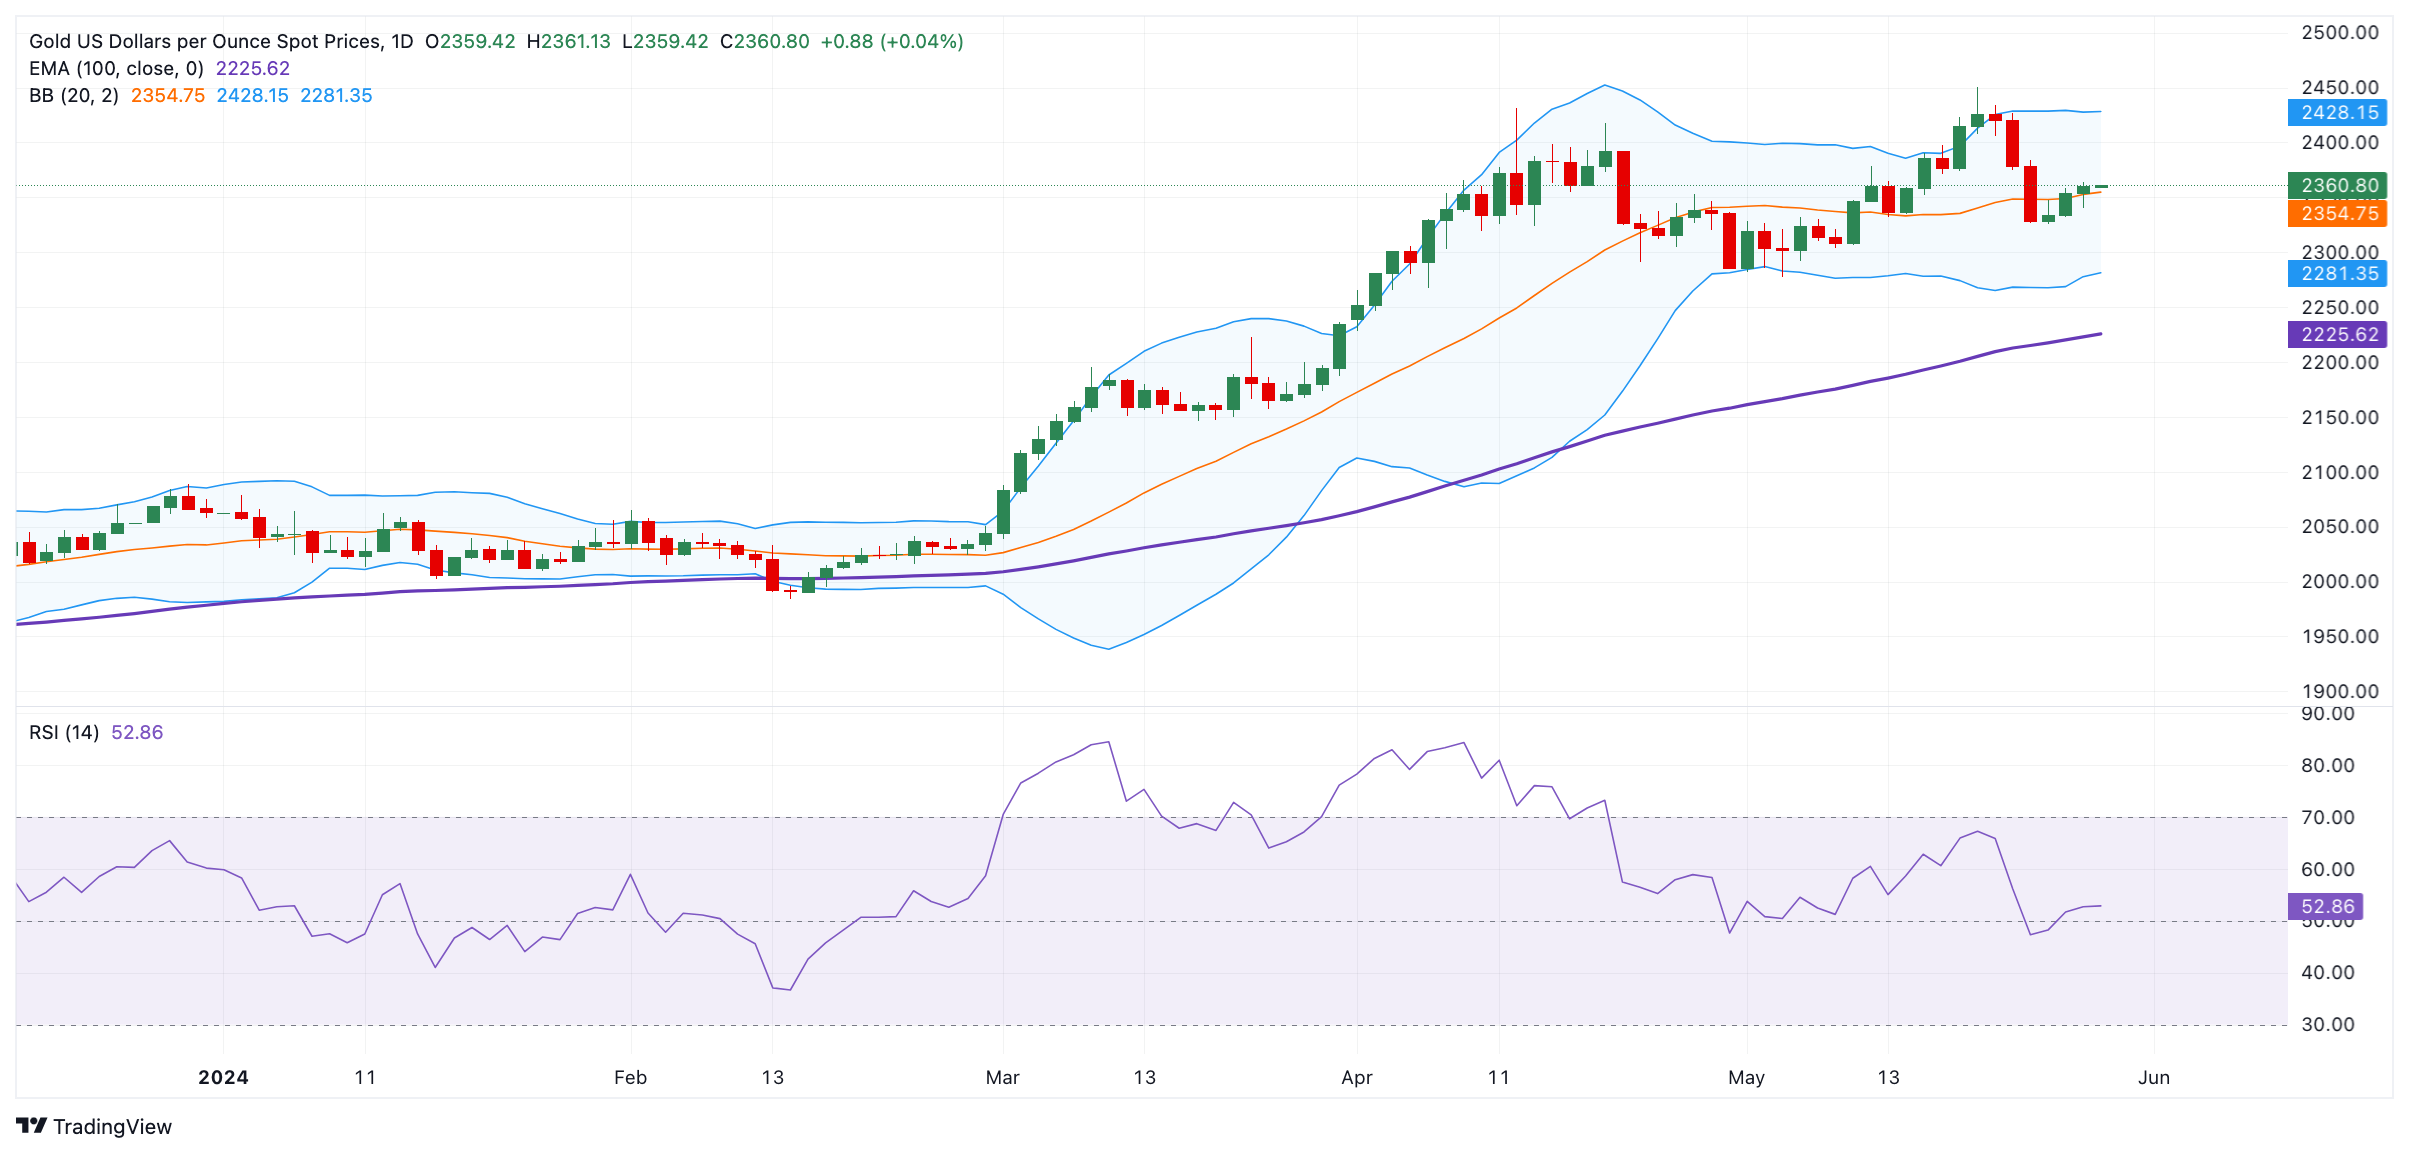Open the TradingView text link
The height and width of the screenshot is (1154, 2409).
tap(112, 1127)
